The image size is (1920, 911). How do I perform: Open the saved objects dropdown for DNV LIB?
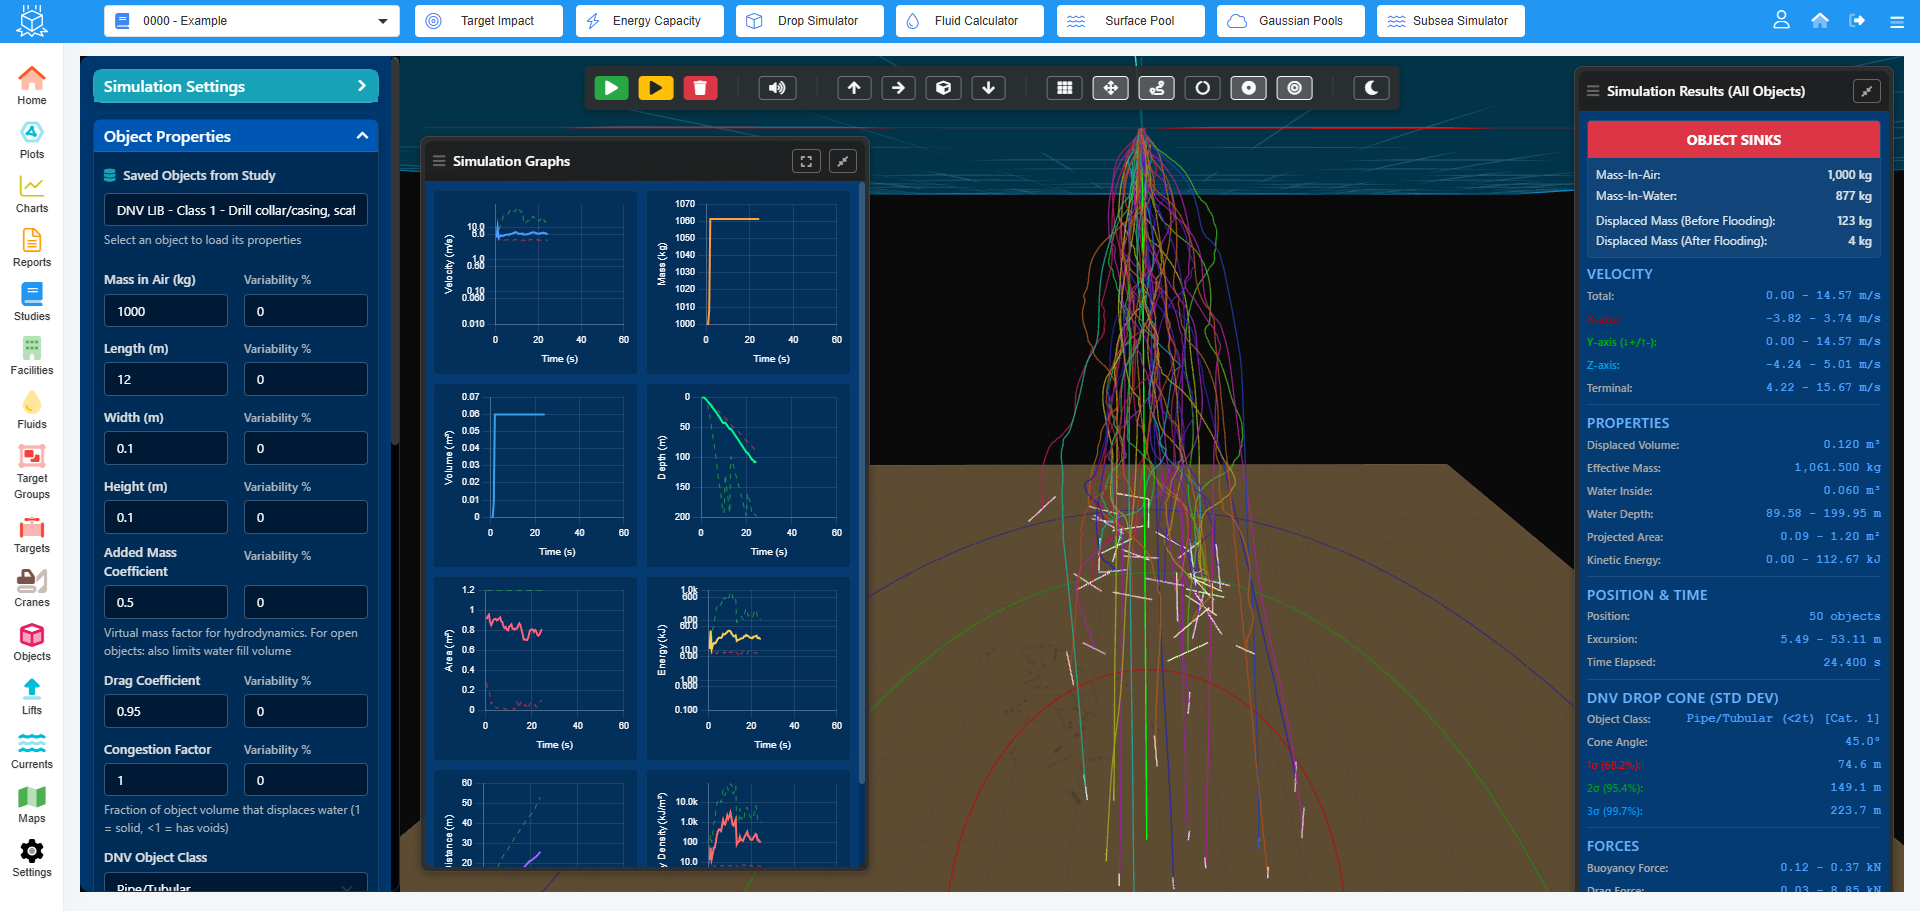click(235, 210)
